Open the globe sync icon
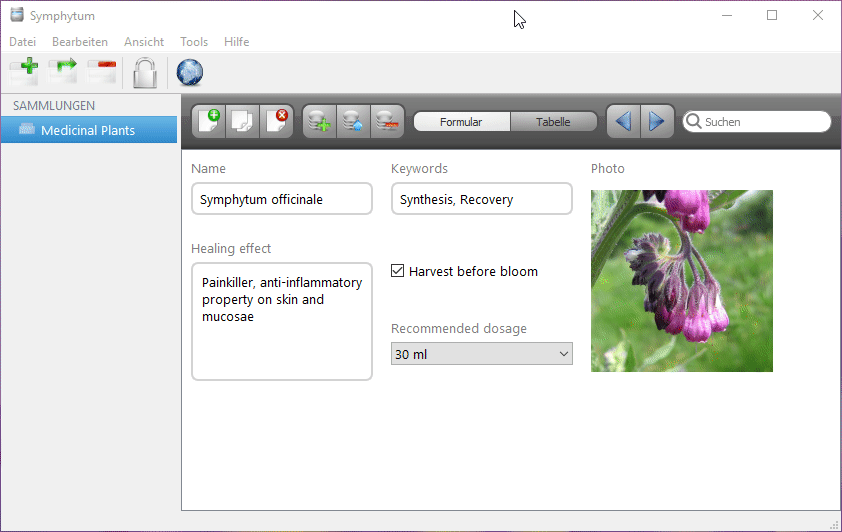This screenshot has width=842, height=532. 190,73
